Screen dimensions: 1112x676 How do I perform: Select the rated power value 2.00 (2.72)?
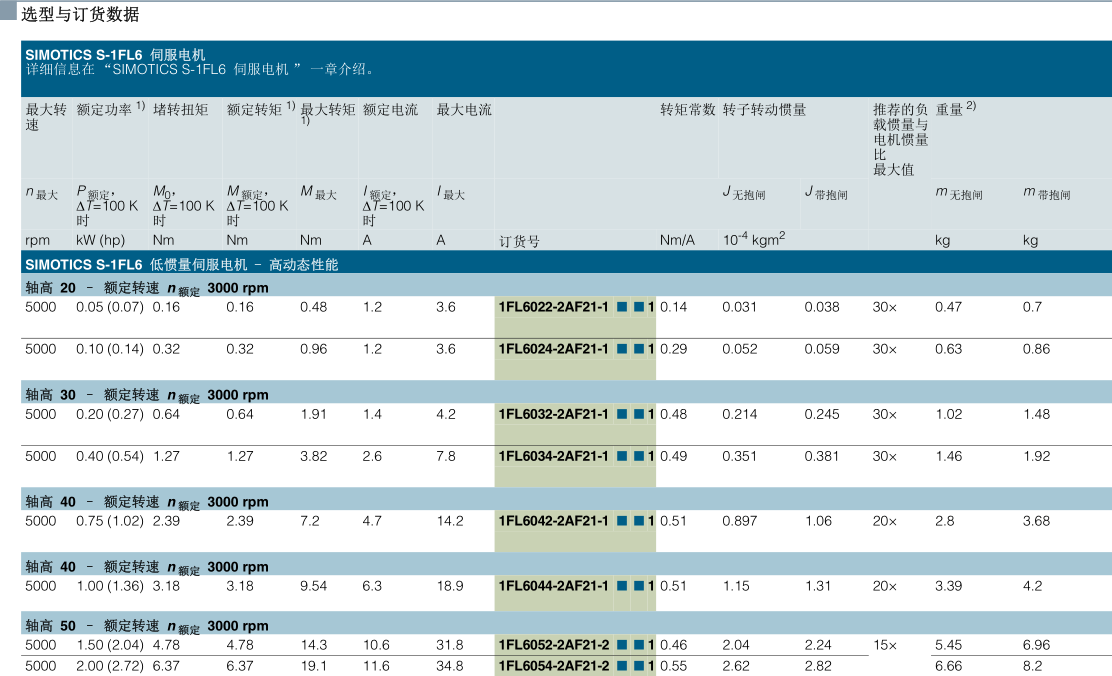tap(110, 666)
